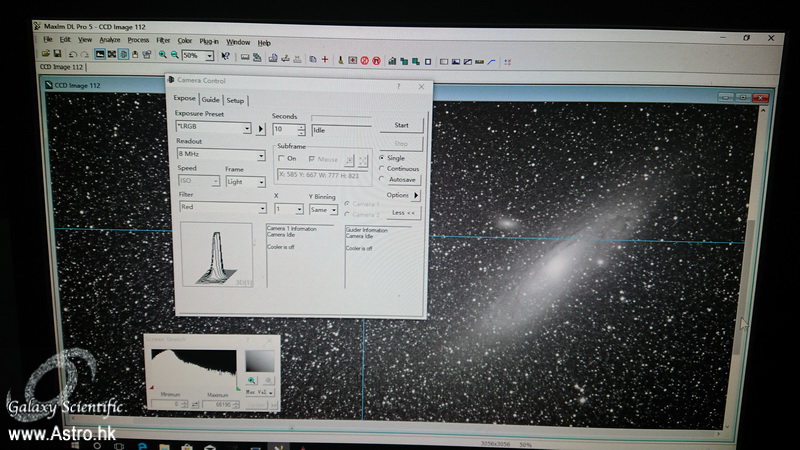Select the Autosave radio button

382,180
